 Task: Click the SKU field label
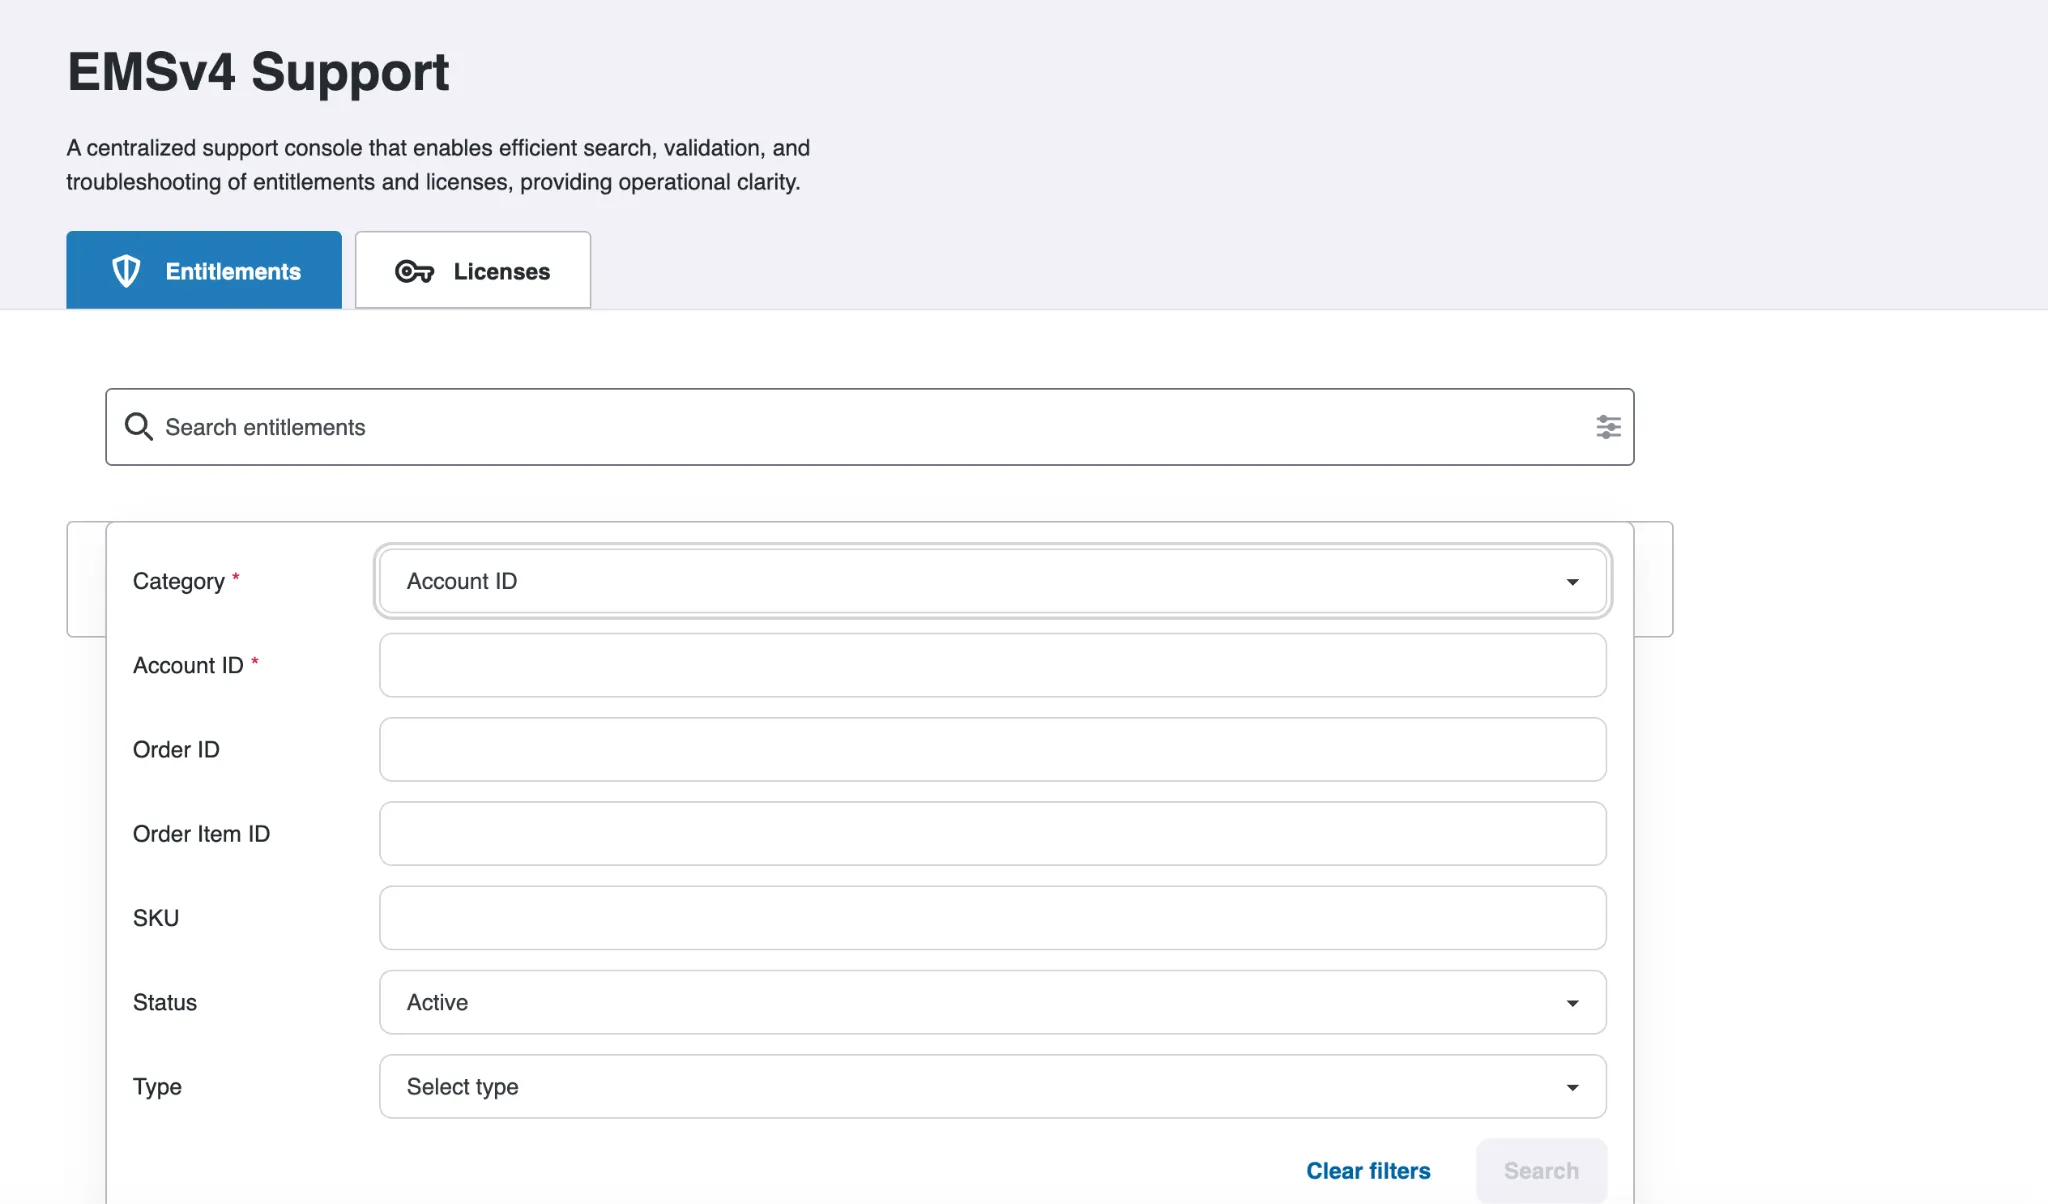coord(156,918)
